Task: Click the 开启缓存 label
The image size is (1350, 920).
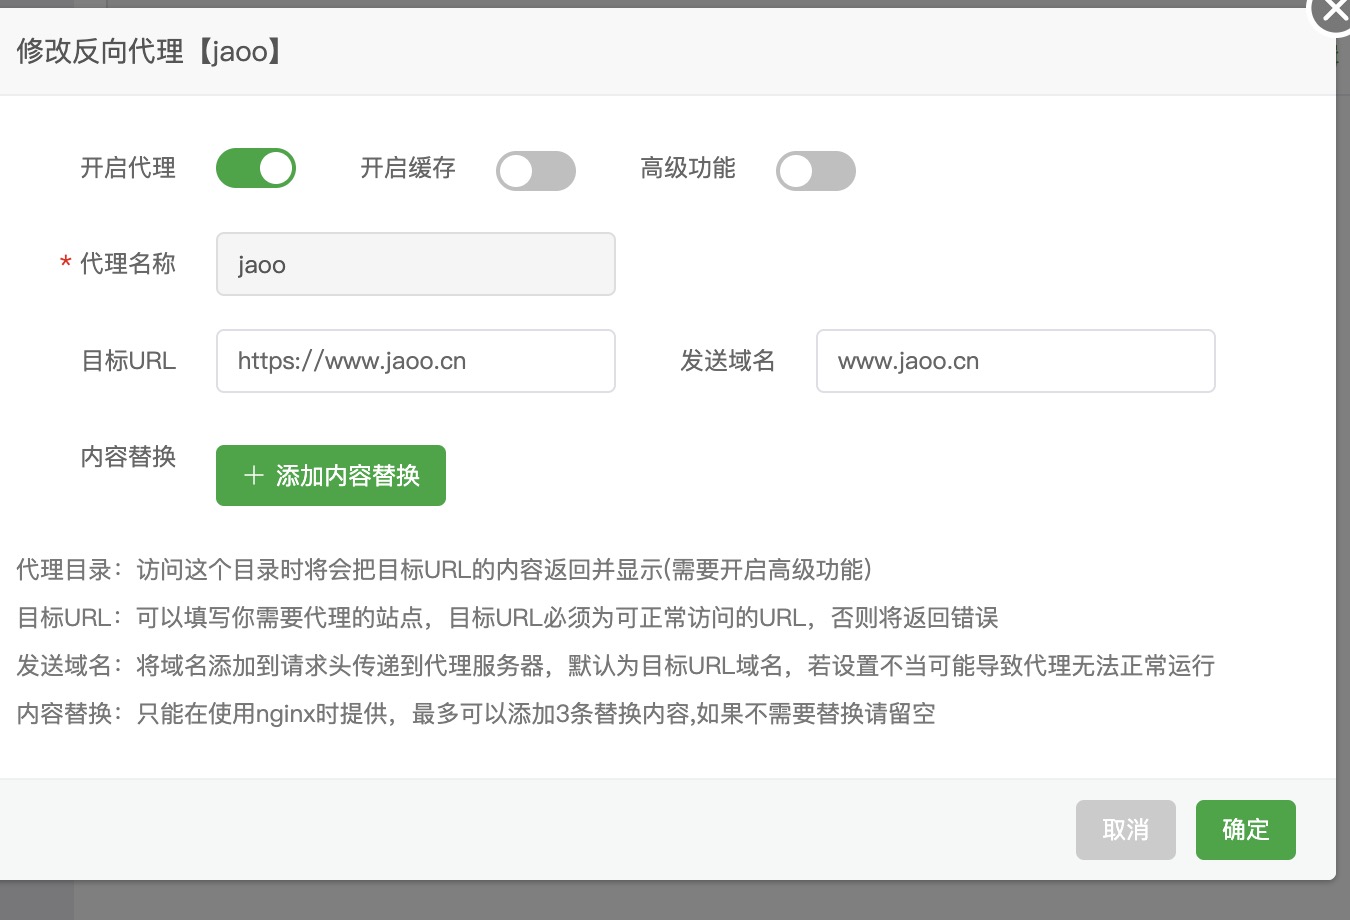Action: [408, 168]
